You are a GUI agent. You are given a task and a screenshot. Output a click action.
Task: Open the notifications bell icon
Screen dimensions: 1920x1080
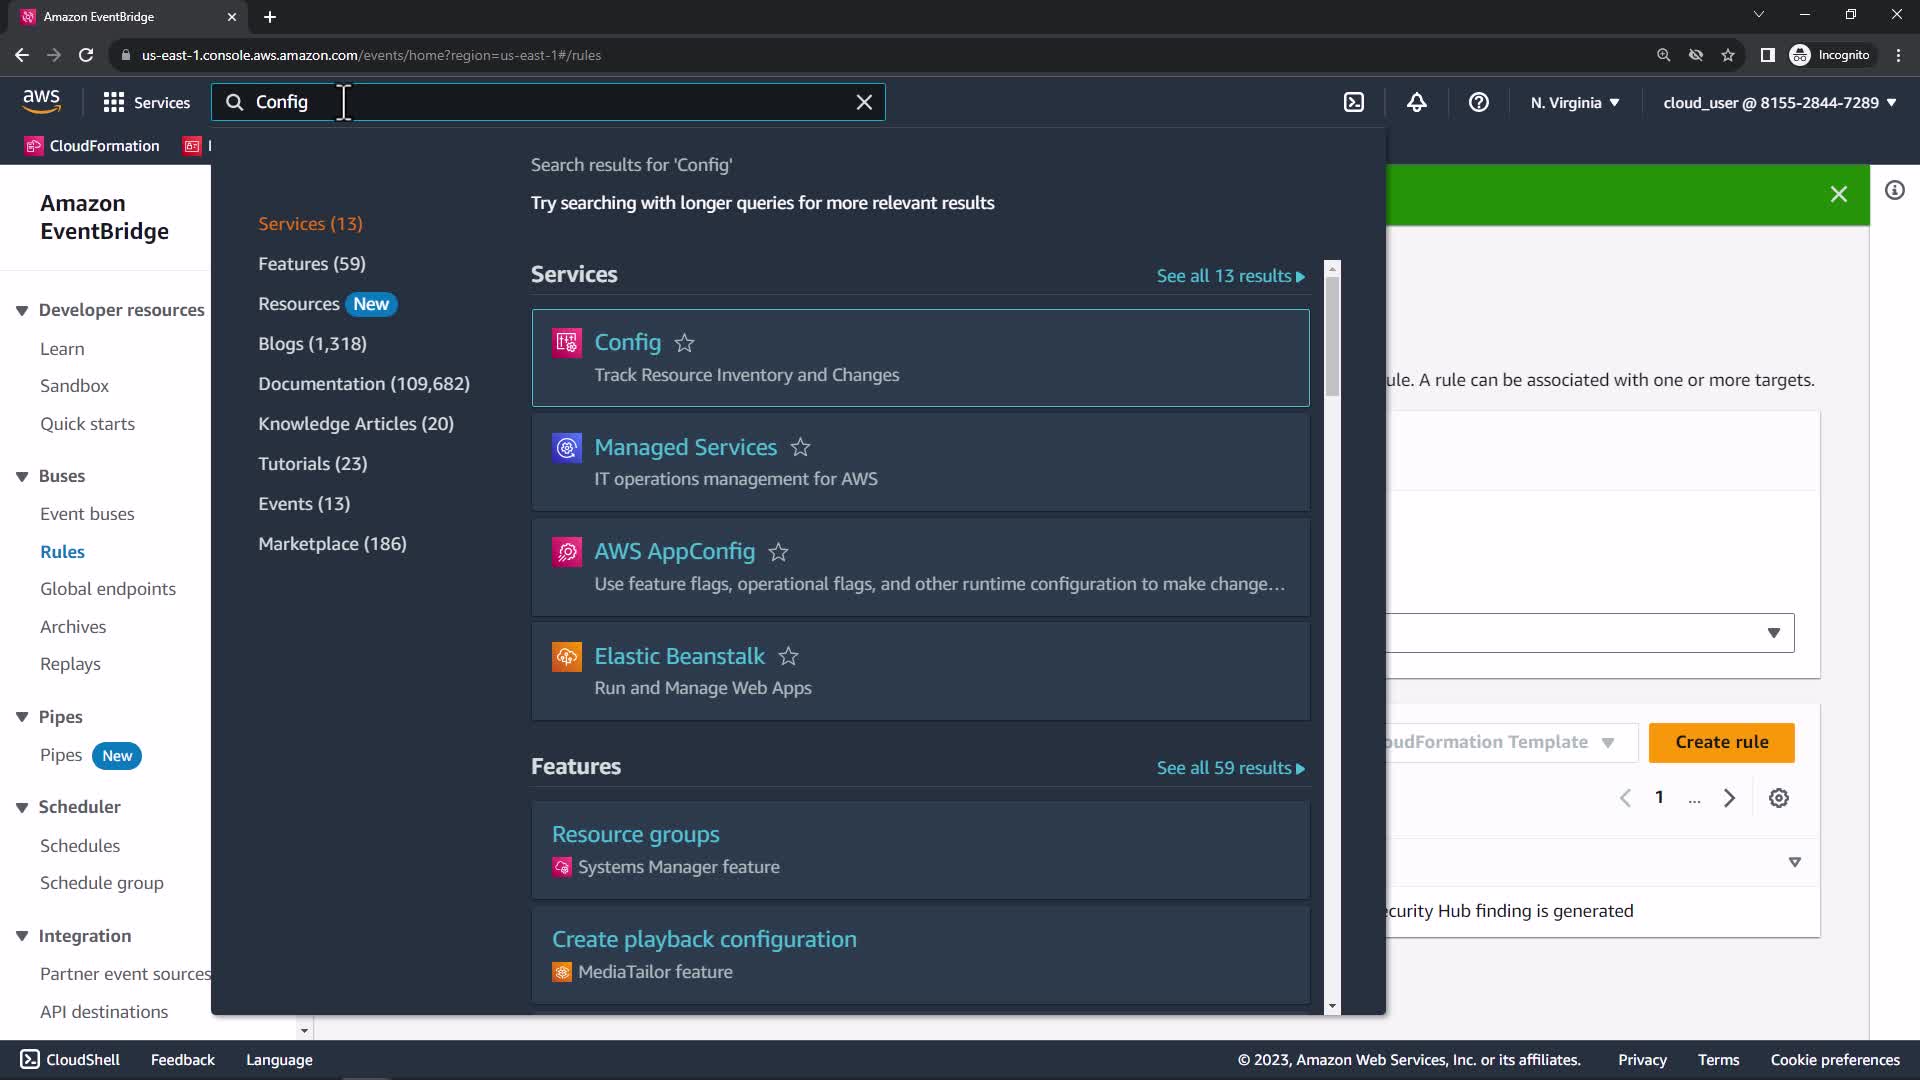(1416, 102)
